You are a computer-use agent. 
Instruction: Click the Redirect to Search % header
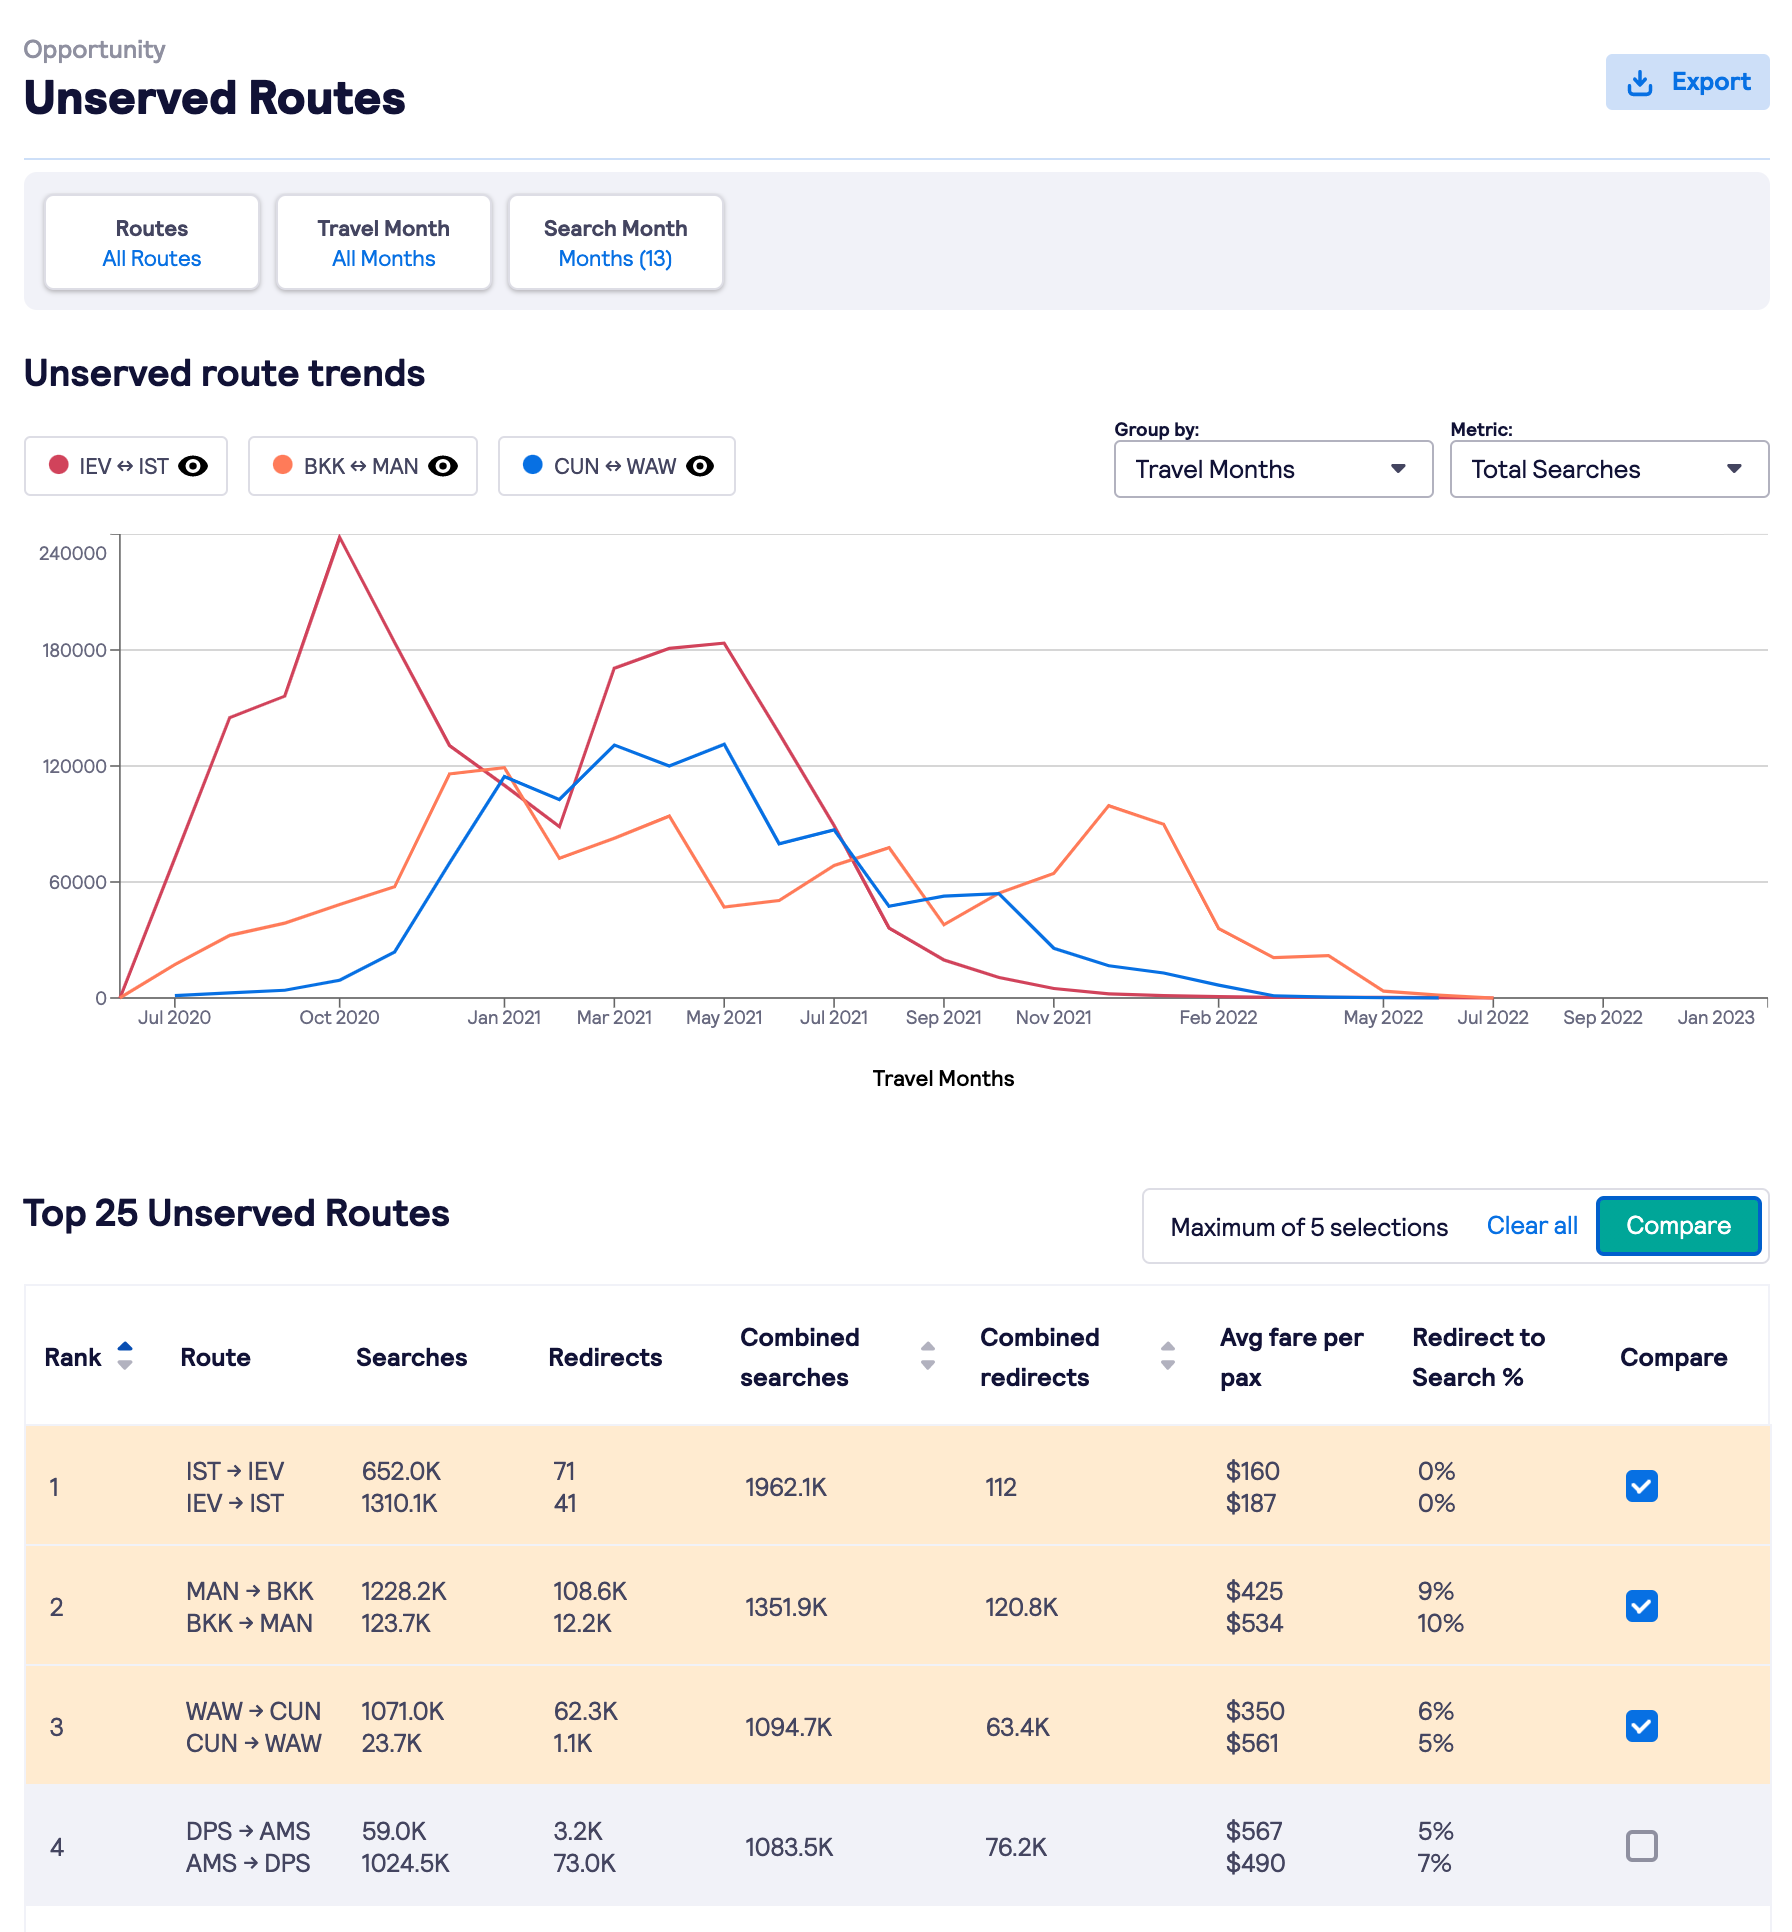[x=1478, y=1357]
